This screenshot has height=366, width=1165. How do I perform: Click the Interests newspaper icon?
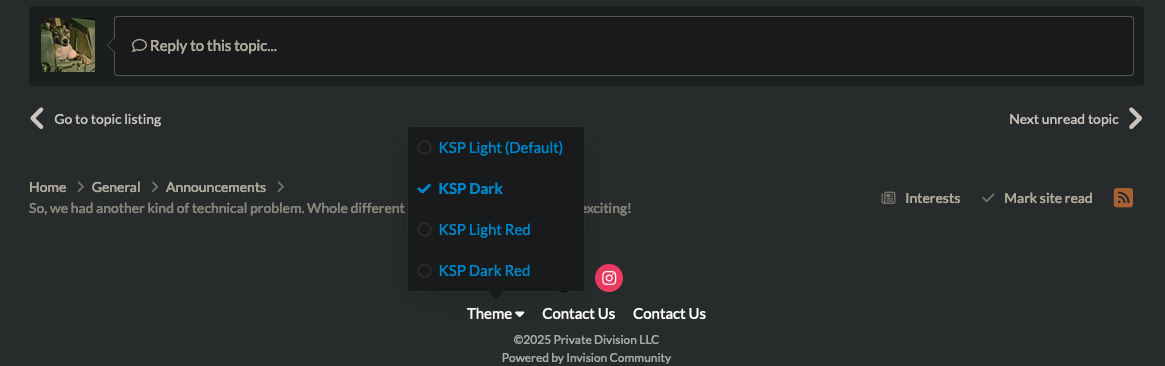888,198
